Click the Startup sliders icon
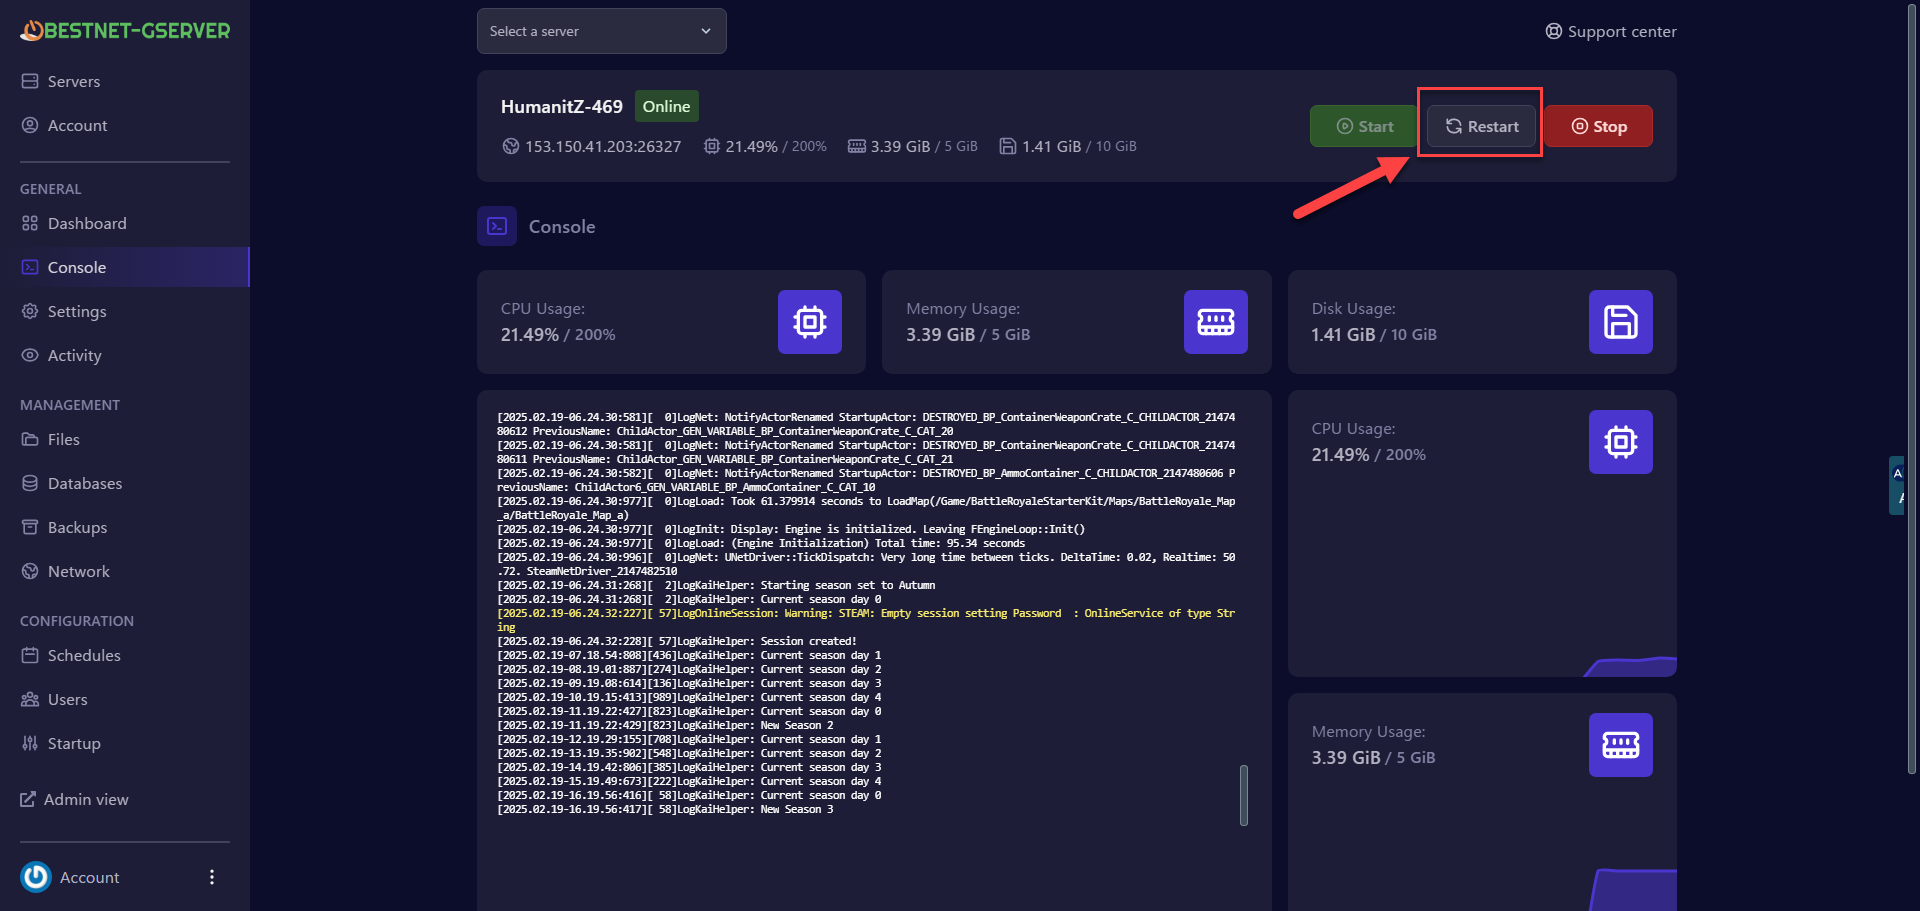This screenshot has width=1920, height=911. (x=30, y=743)
